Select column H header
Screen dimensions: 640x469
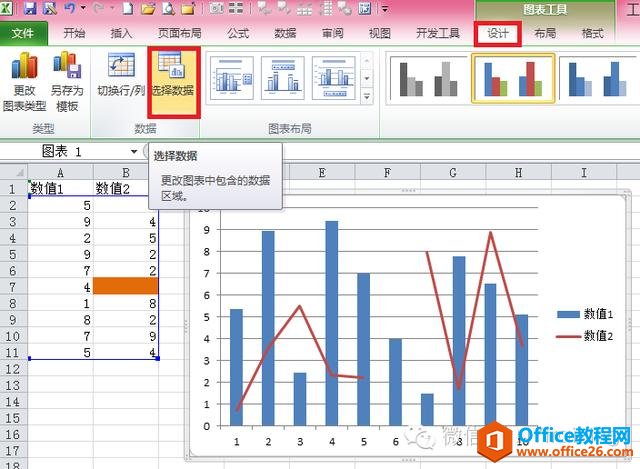pyautogui.click(x=518, y=172)
